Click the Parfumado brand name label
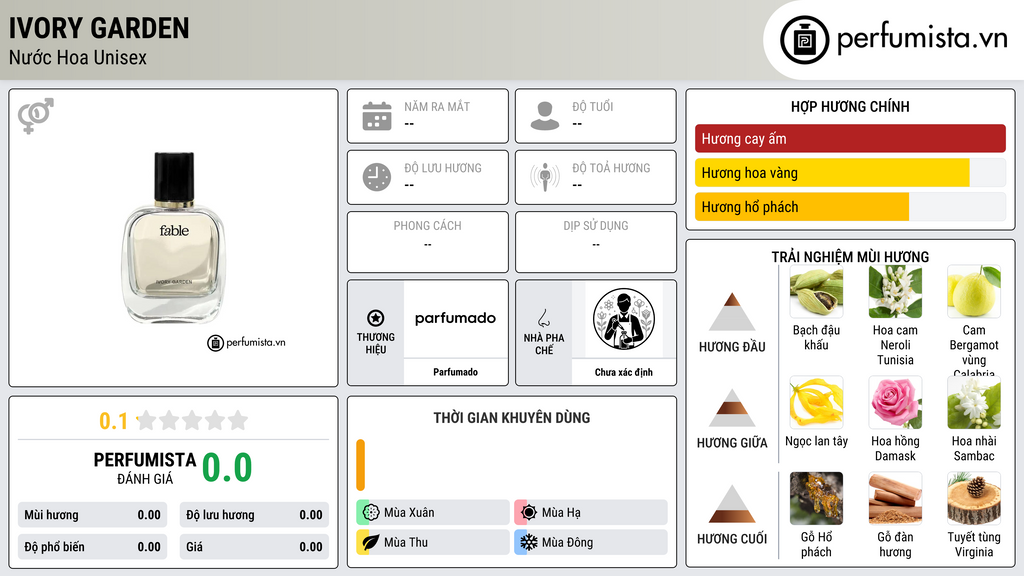1024x576 pixels. [455, 372]
